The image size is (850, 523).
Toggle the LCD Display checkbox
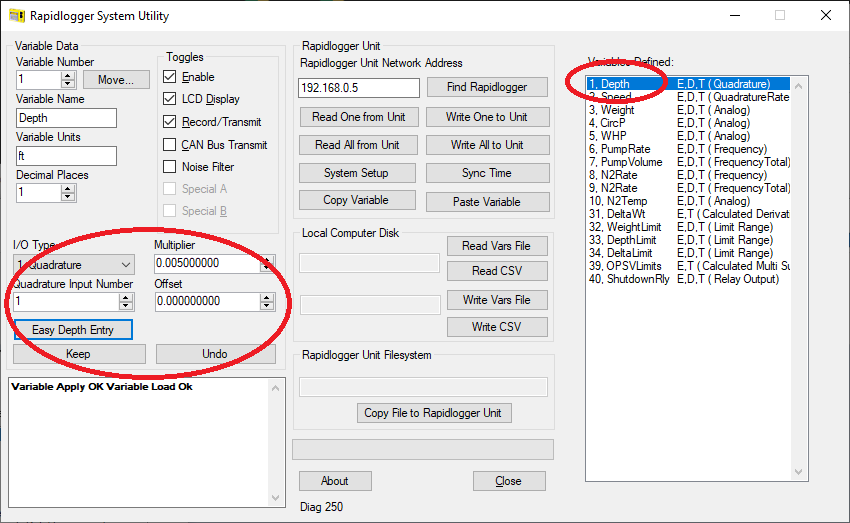tap(170, 99)
